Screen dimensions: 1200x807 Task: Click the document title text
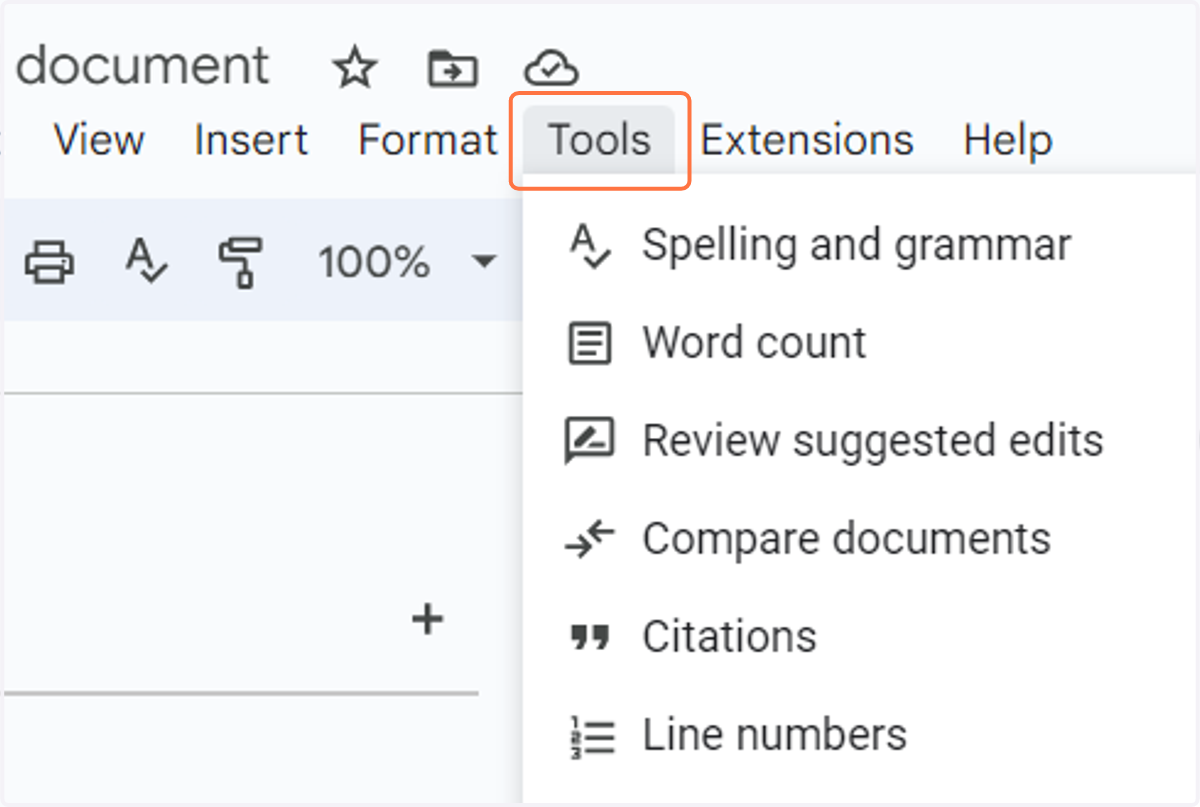click(143, 66)
